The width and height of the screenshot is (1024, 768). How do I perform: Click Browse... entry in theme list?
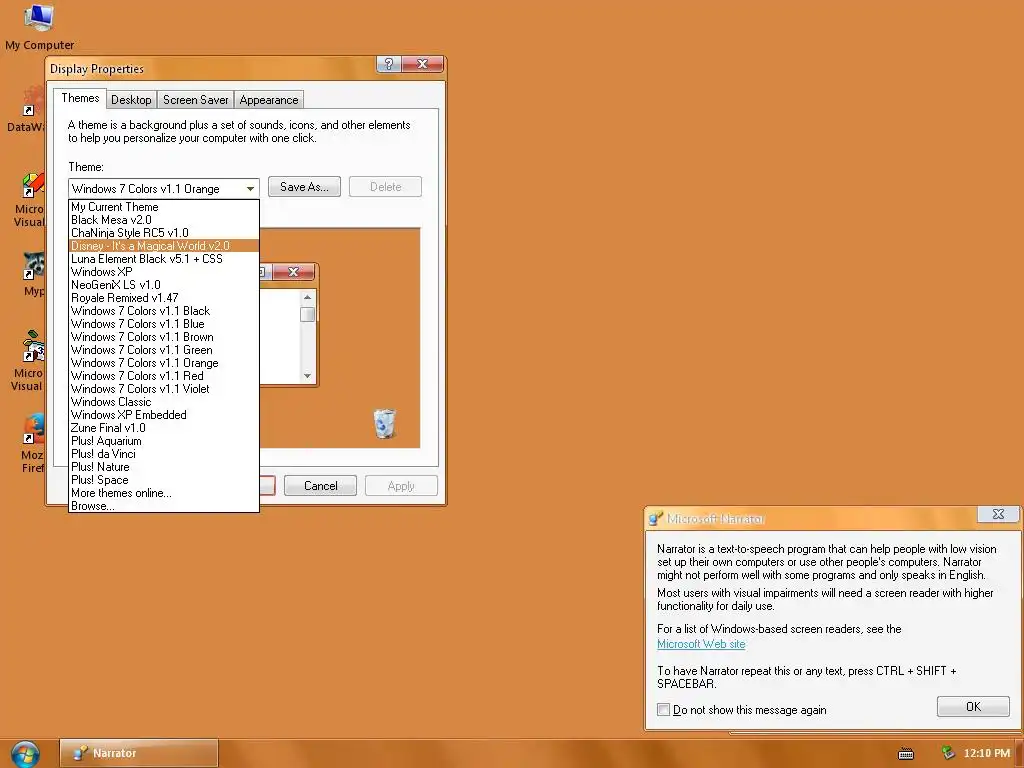point(164,506)
